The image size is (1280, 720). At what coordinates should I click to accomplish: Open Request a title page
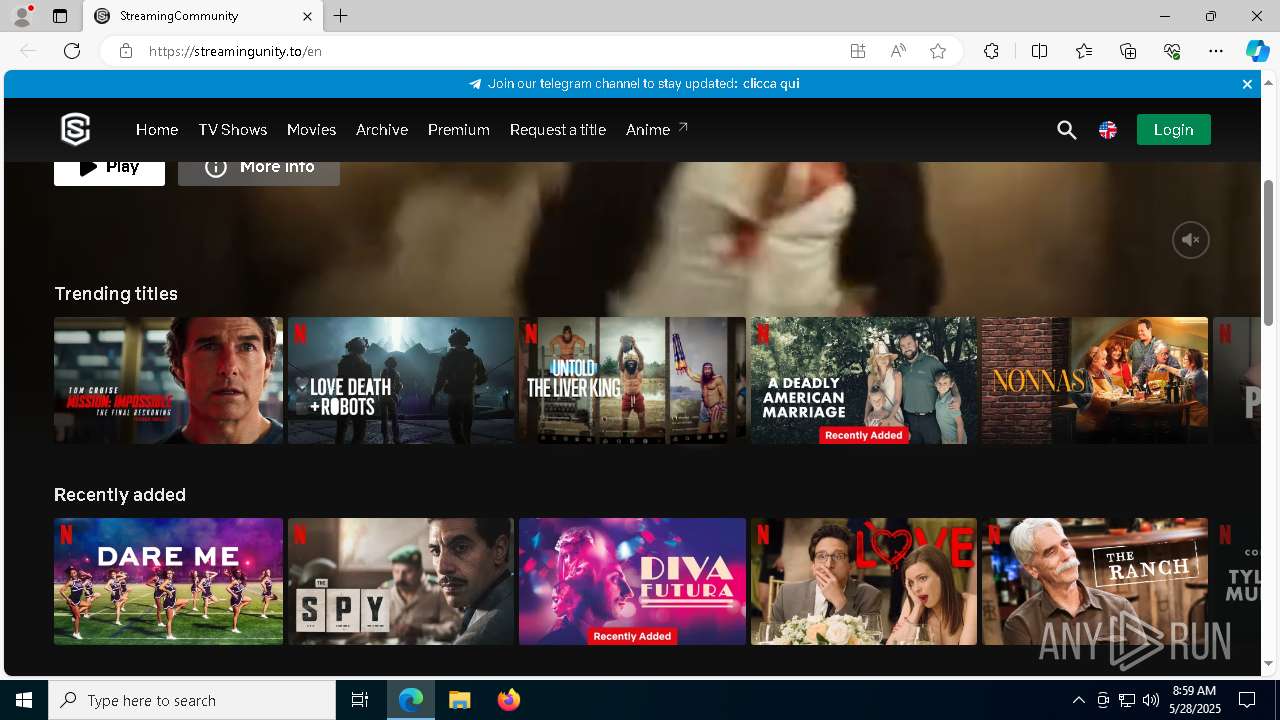point(558,130)
